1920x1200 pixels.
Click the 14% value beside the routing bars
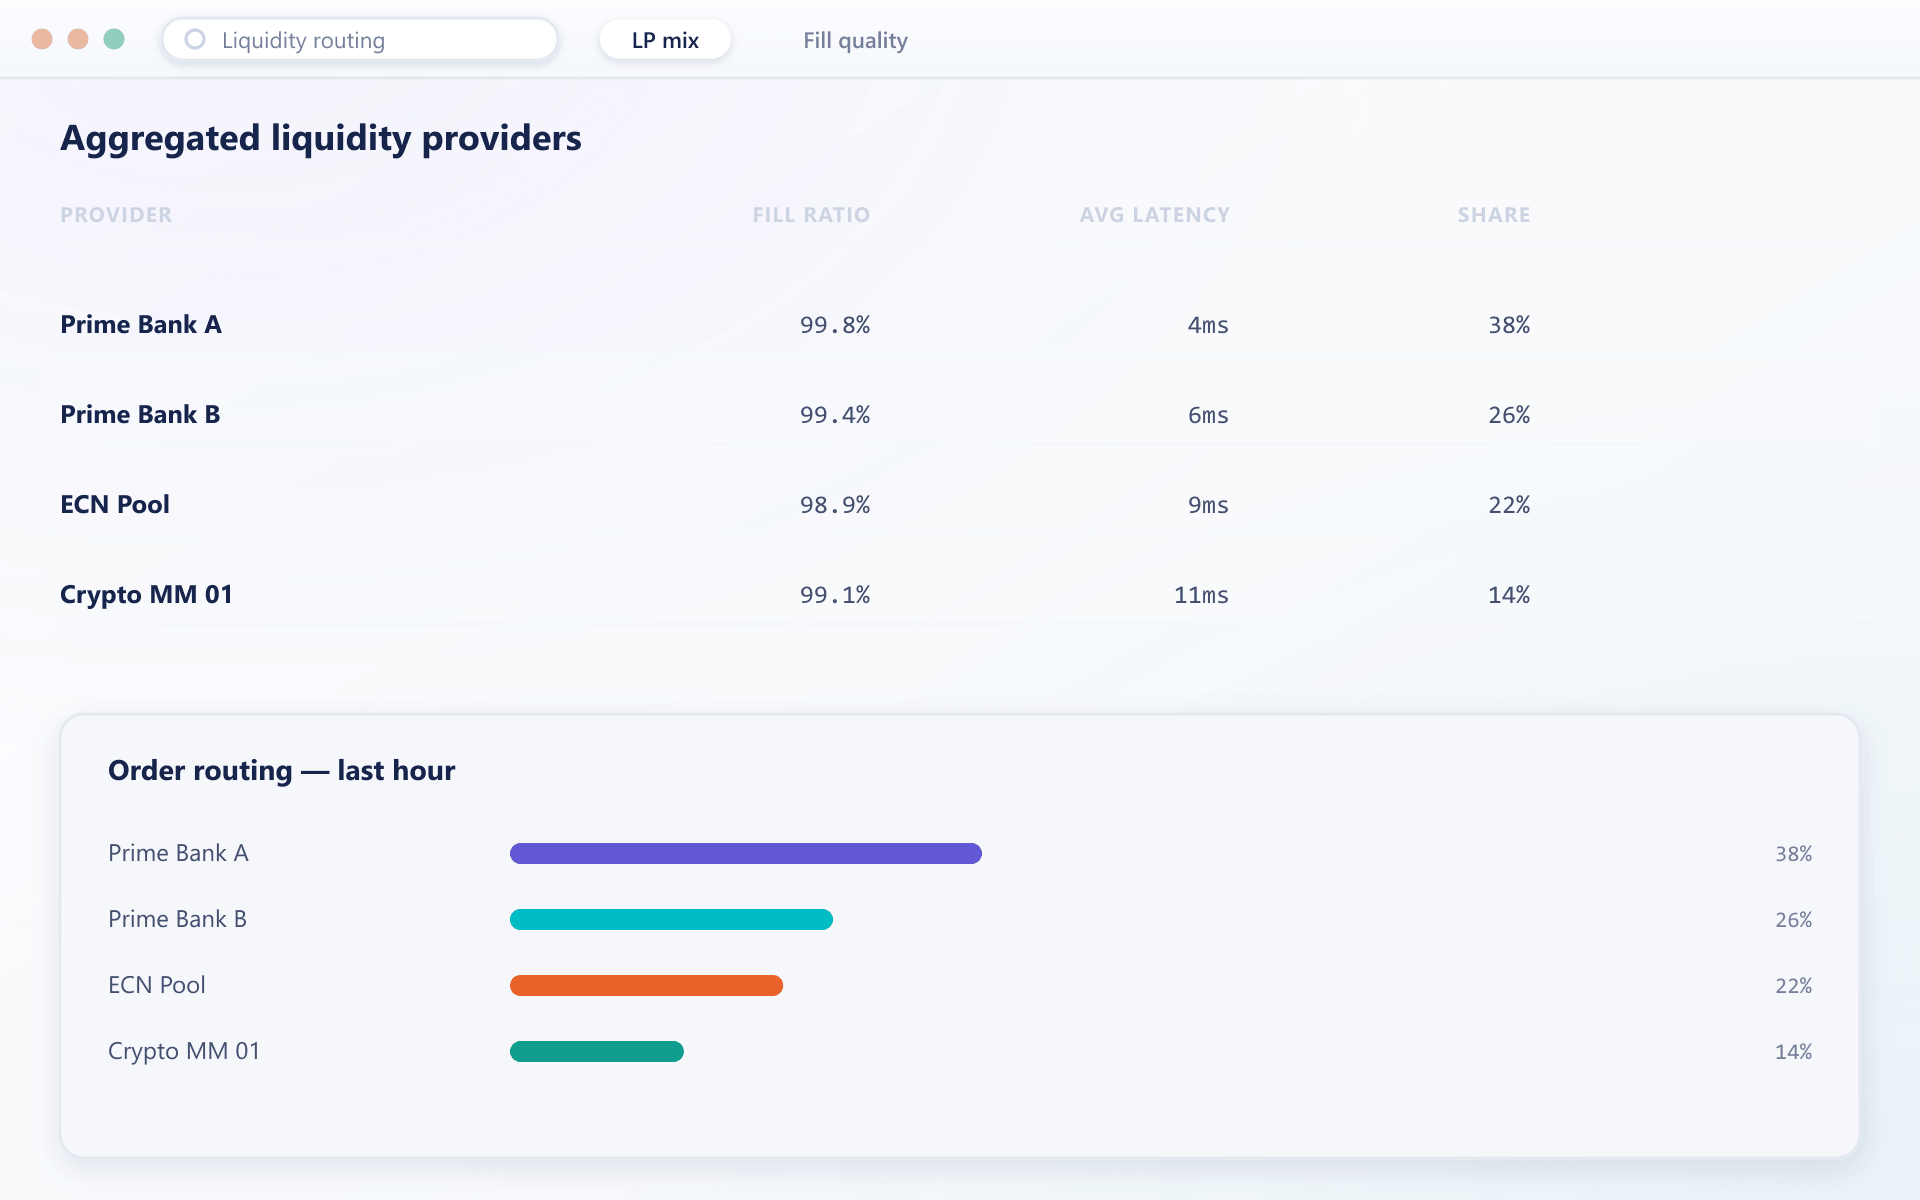[x=1793, y=1052]
